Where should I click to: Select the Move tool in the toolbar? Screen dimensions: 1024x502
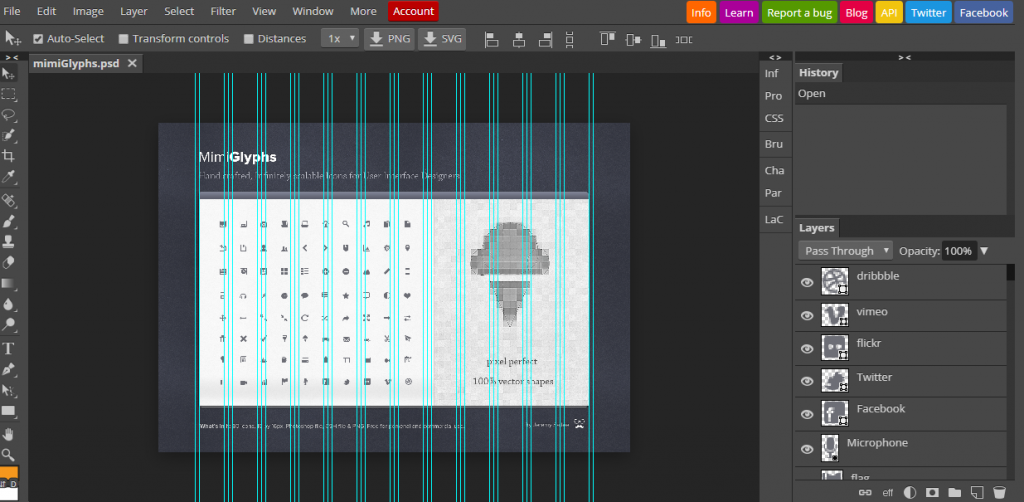8,73
